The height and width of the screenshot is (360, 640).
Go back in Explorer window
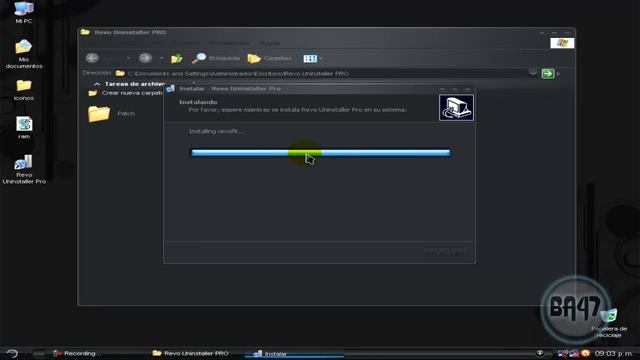point(92,58)
